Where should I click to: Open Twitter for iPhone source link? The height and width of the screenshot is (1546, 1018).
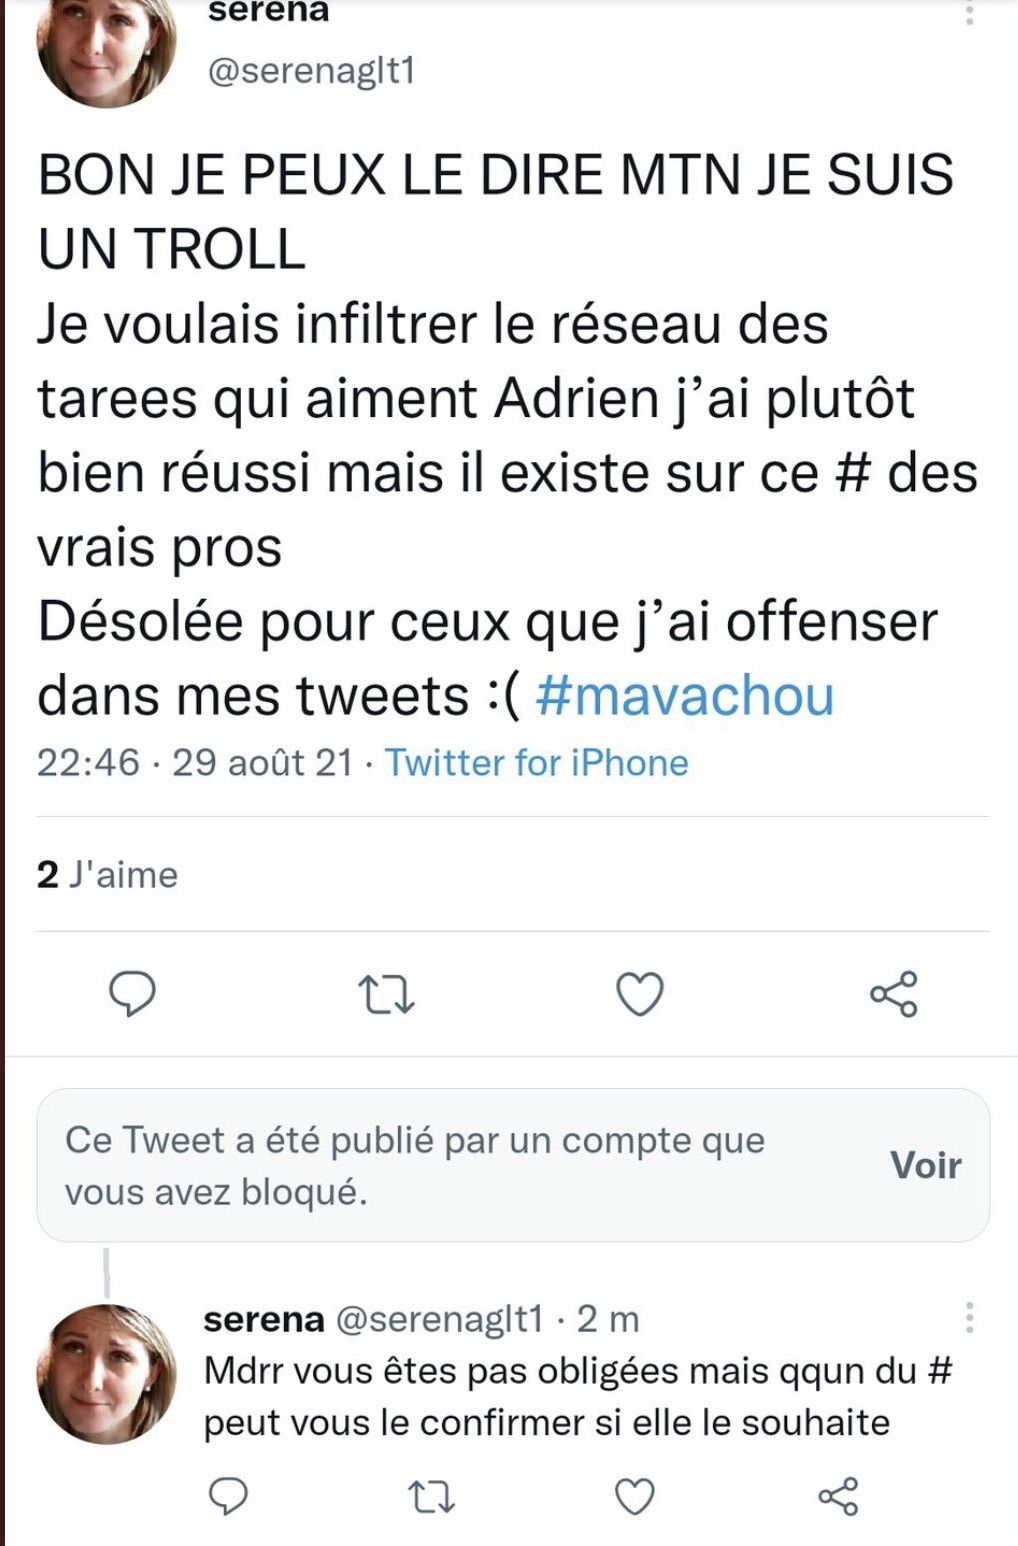pyautogui.click(x=537, y=763)
